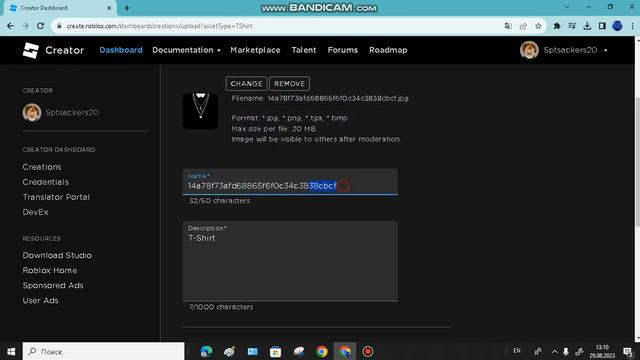The image size is (640, 360).
Task: Open User Ads link
Action: pos(40,301)
